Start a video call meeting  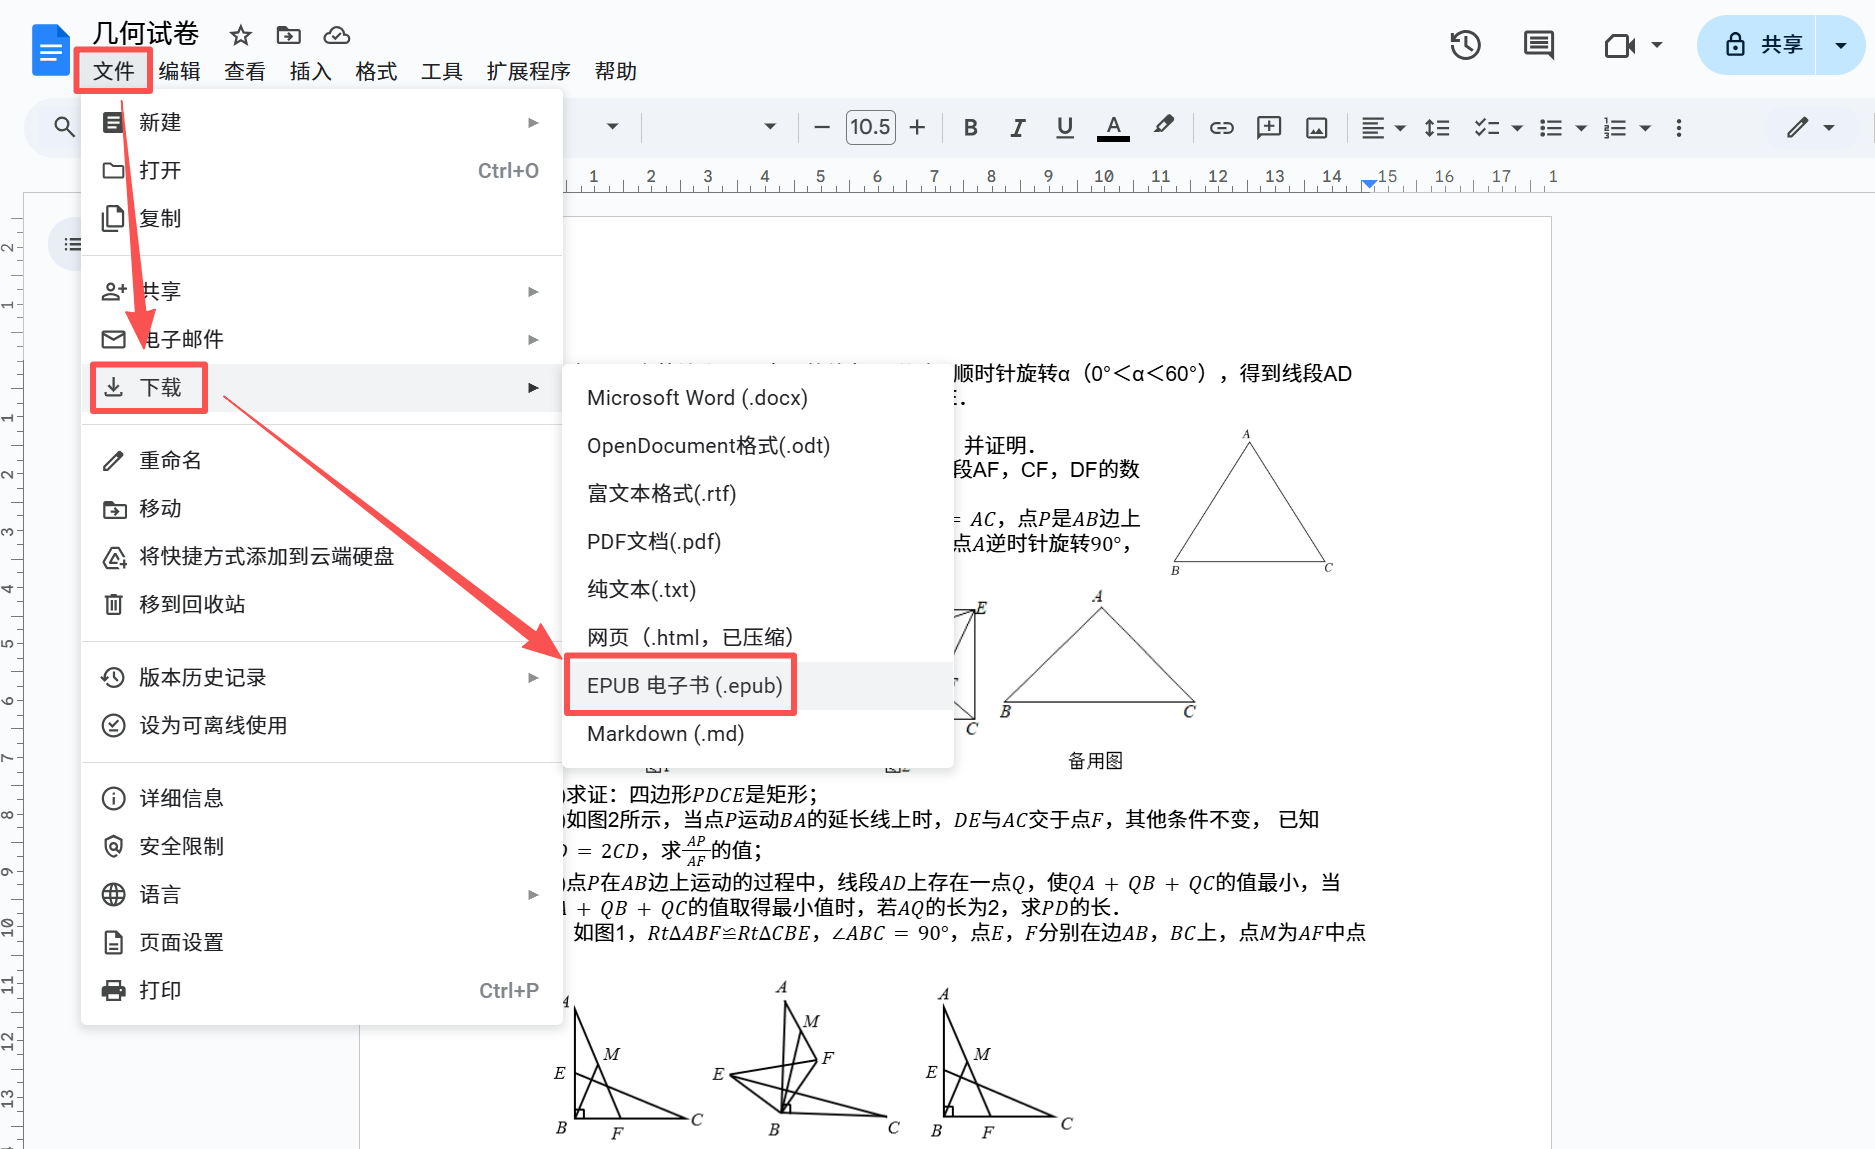click(x=1621, y=45)
